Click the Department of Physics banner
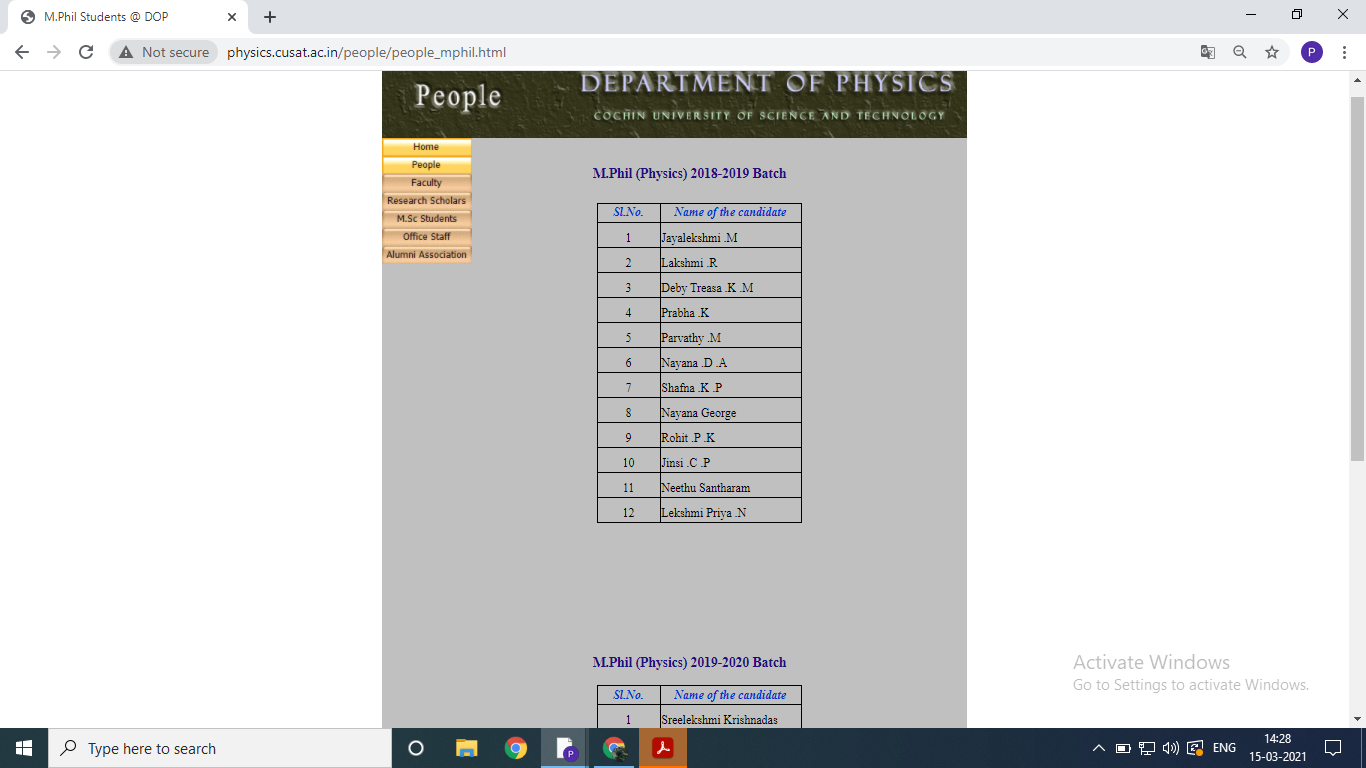The width and height of the screenshot is (1366, 768). point(674,104)
